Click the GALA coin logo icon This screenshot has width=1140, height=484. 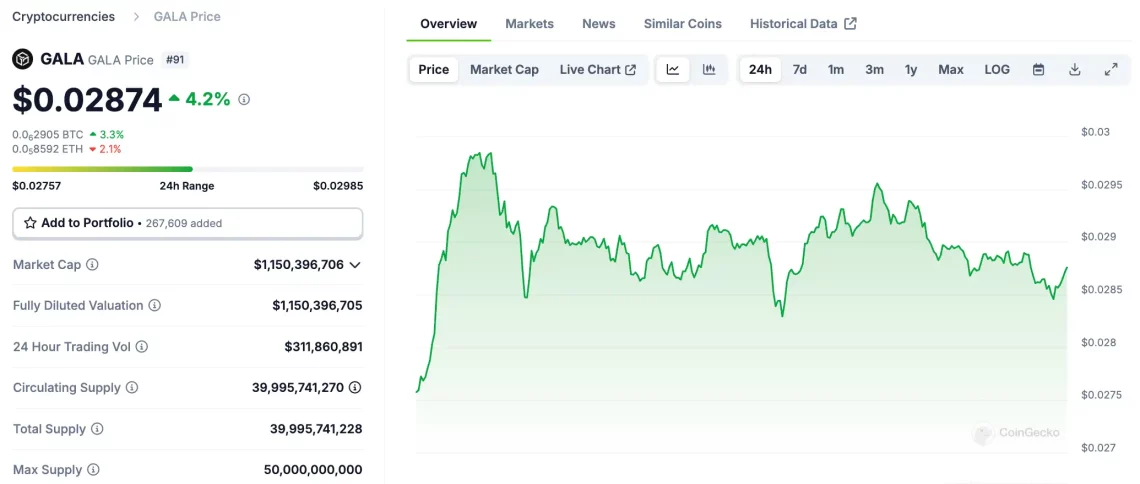pos(23,59)
